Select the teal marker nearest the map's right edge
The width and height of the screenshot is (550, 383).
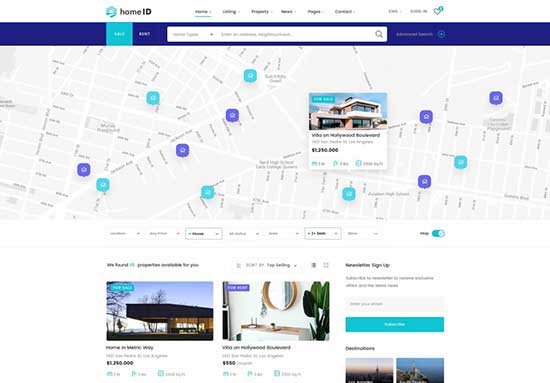click(461, 162)
